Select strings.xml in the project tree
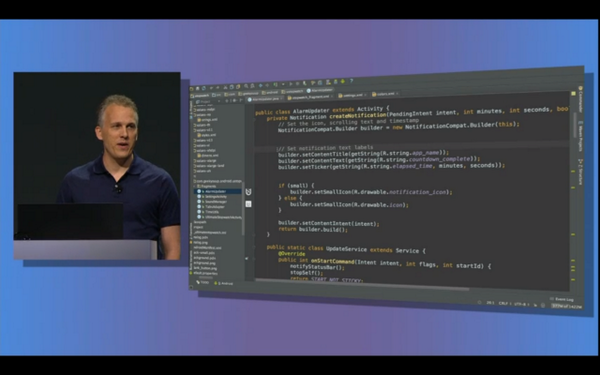This screenshot has height=375, width=600. pyautogui.click(x=207, y=120)
